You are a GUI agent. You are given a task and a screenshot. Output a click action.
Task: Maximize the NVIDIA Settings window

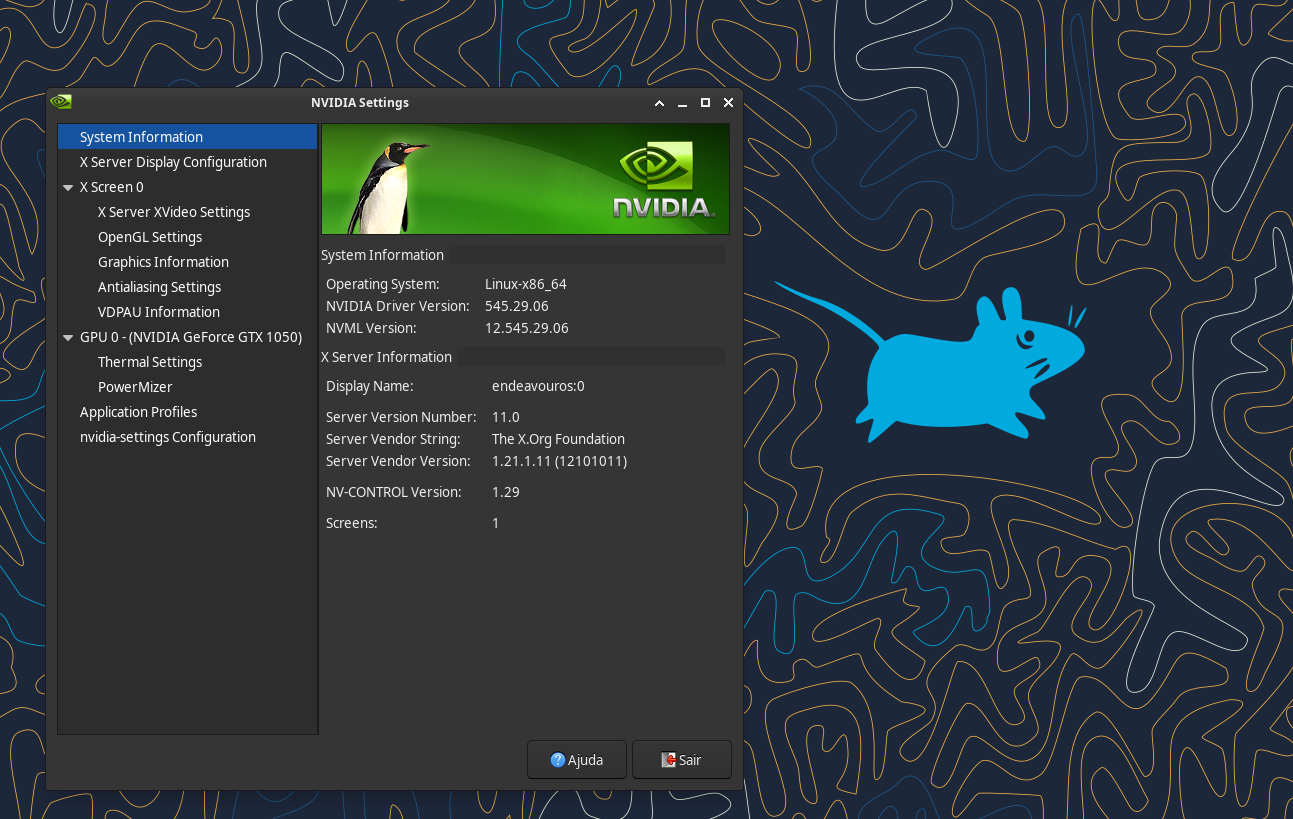coord(705,103)
